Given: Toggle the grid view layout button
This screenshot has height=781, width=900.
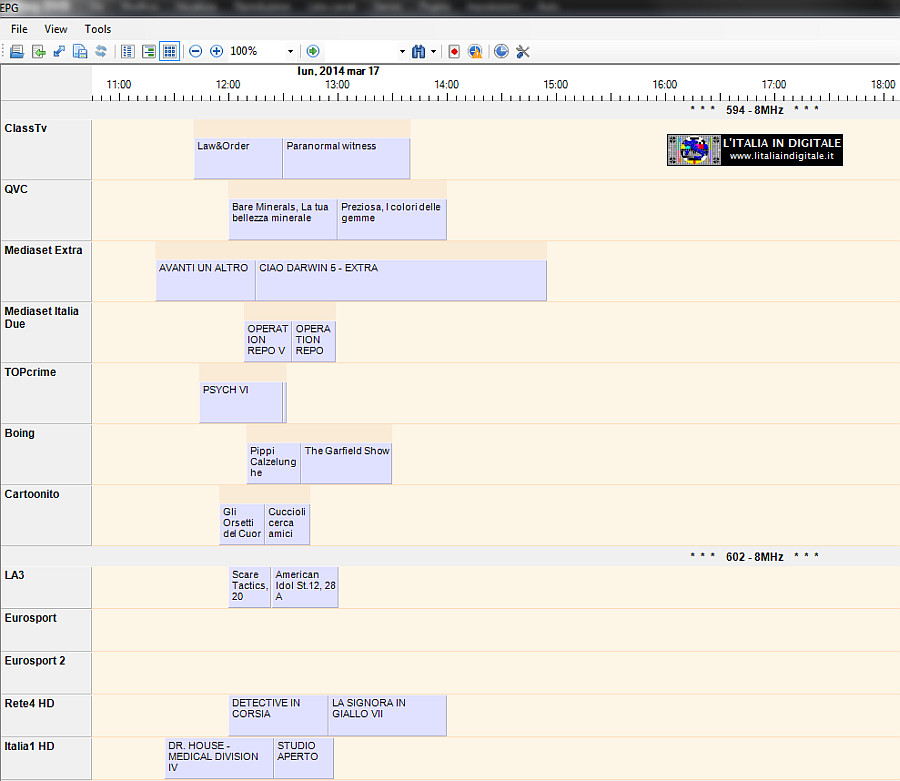Looking at the screenshot, I should (x=170, y=51).
